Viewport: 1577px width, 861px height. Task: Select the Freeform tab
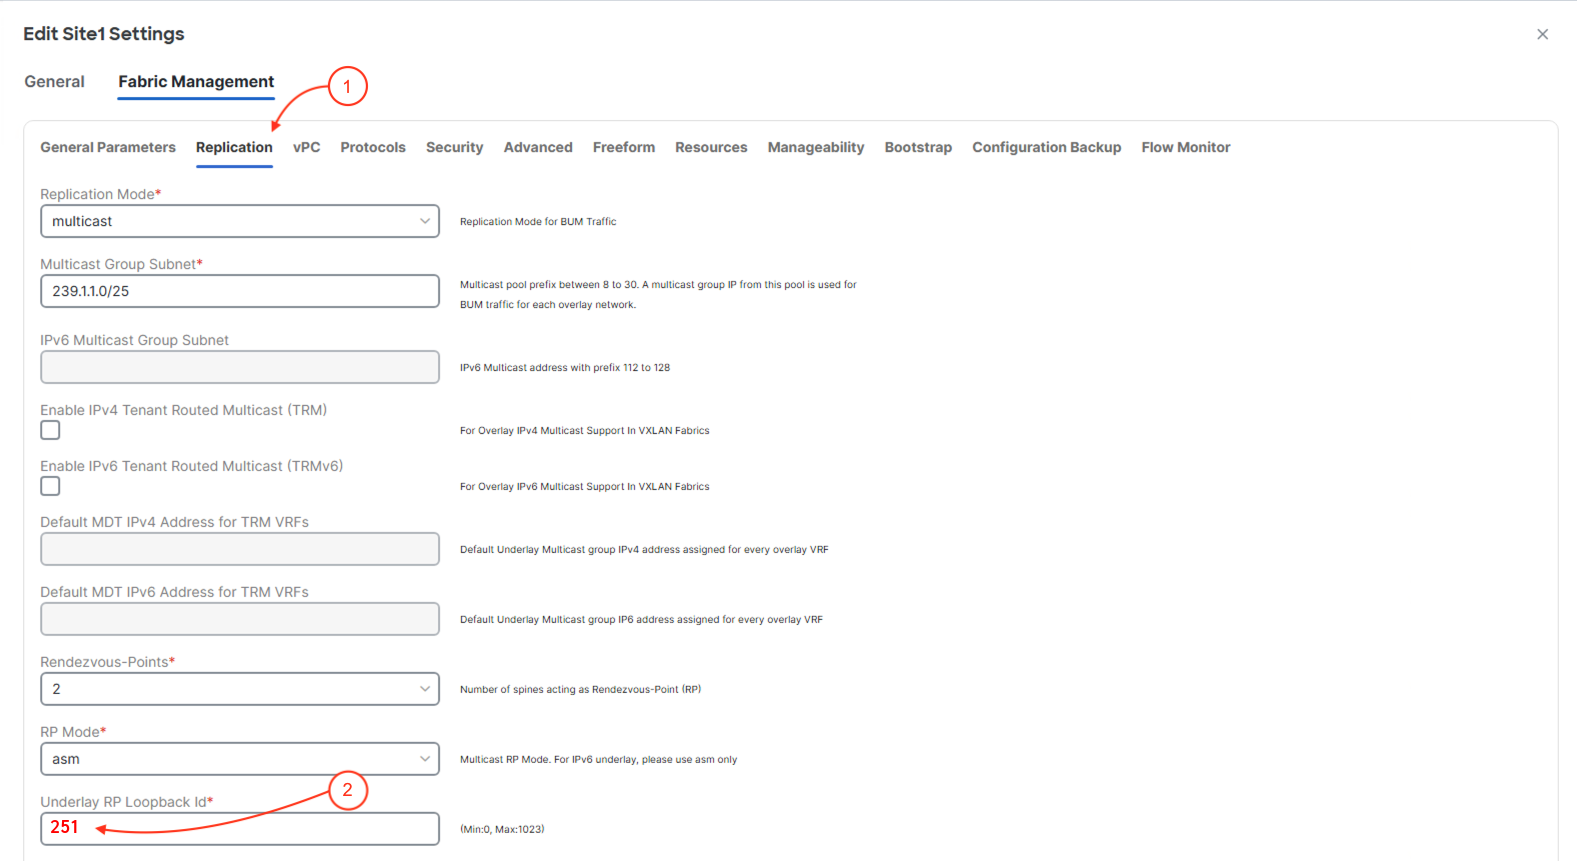click(x=624, y=147)
